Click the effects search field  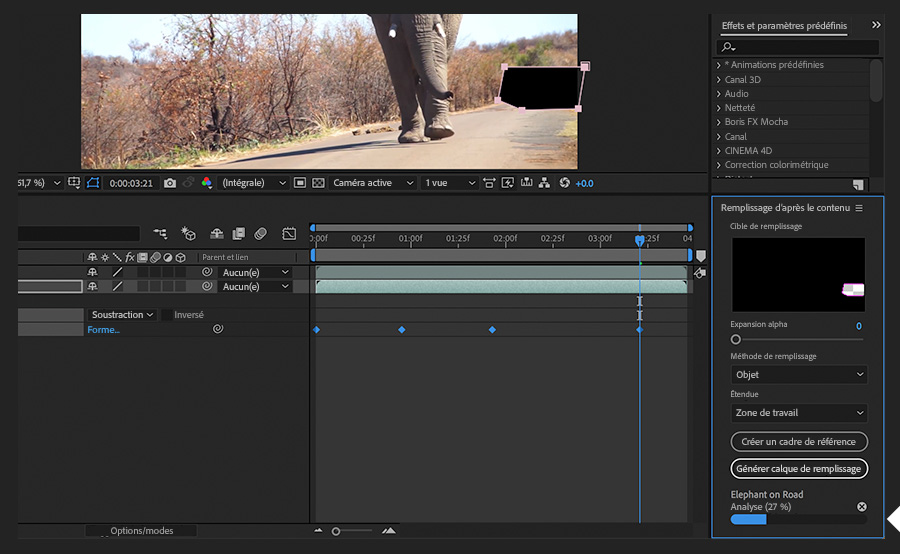797,47
